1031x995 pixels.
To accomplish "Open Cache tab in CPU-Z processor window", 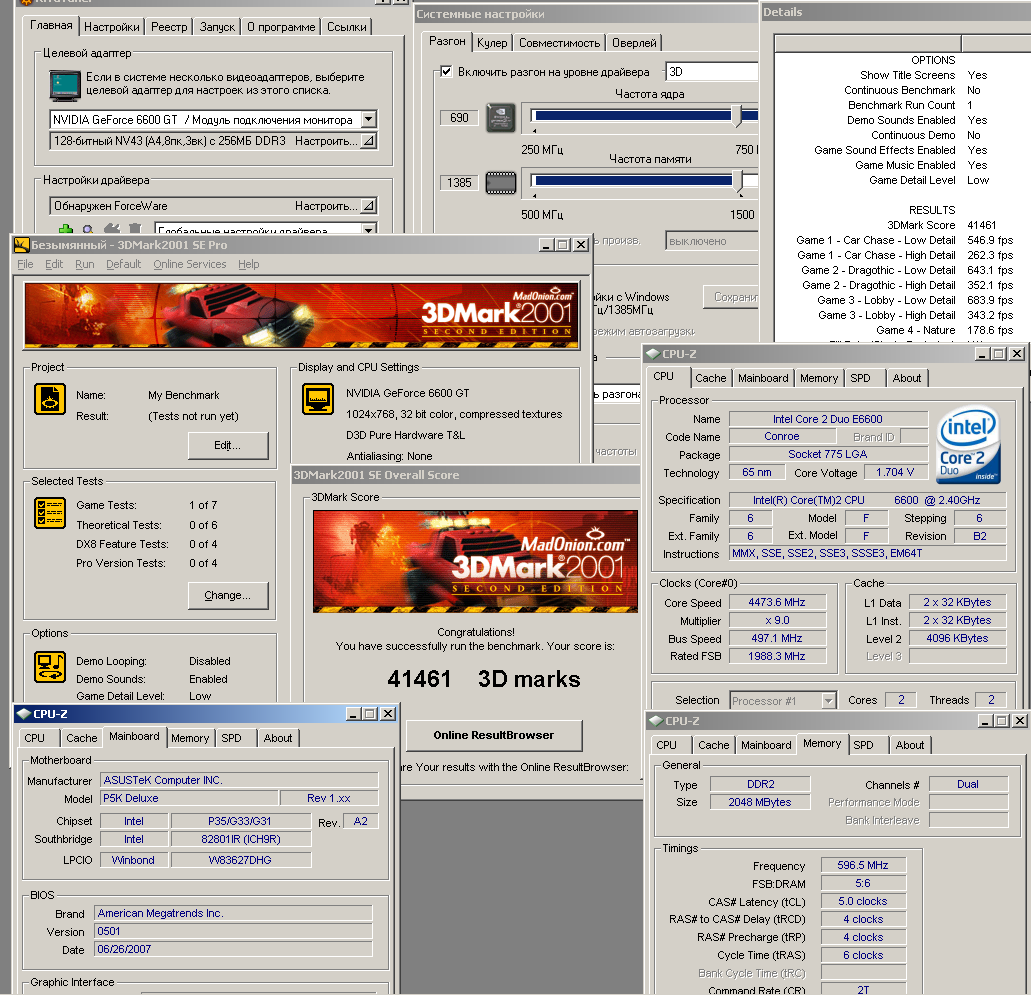I will [x=711, y=378].
